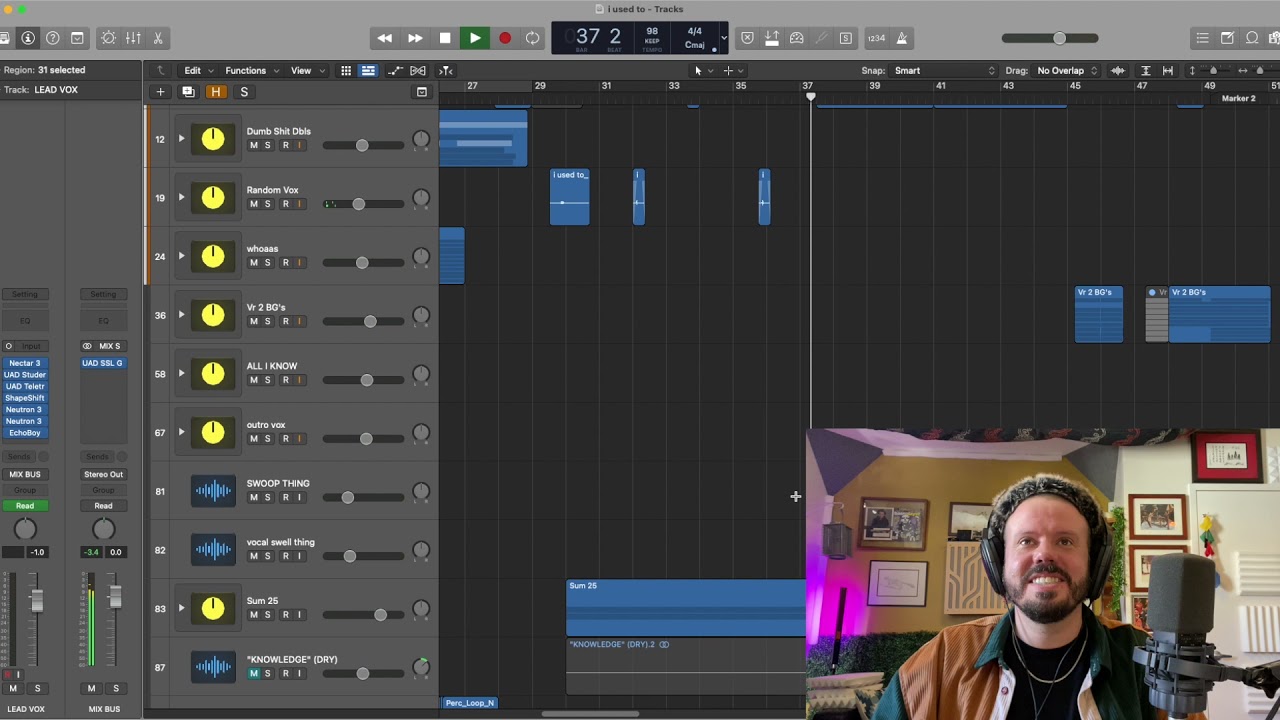Image resolution: width=1280 pixels, height=720 pixels.
Task: Toggle the 1234 Count-in button
Action: tap(876, 38)
